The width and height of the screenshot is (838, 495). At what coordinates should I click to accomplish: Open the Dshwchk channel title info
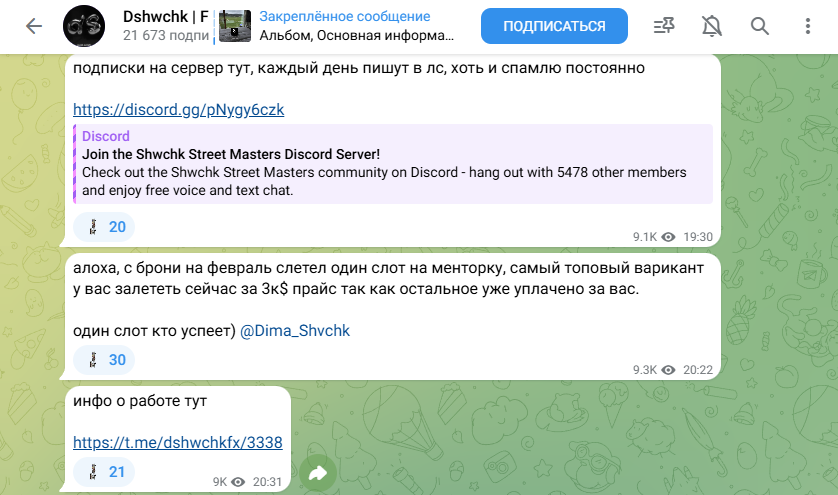click(x=166, y=17)
